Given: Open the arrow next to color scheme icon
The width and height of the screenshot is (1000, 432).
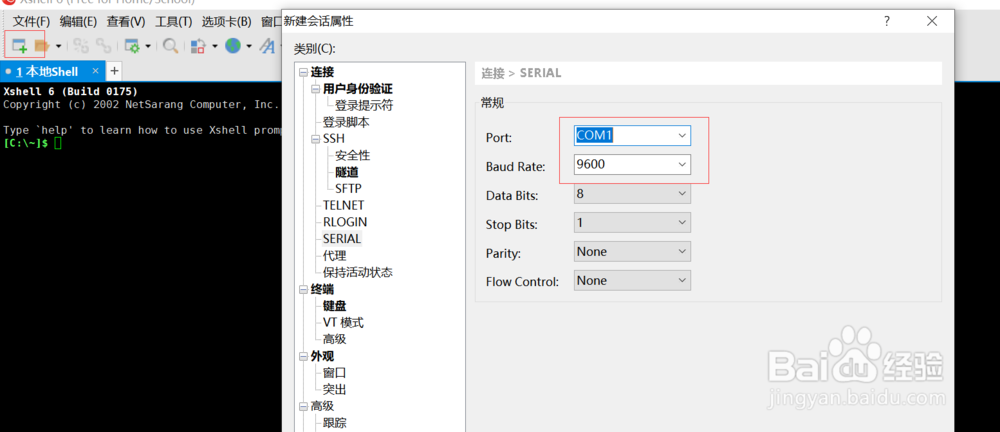Looking at the screenshot, I should [214, 46].
